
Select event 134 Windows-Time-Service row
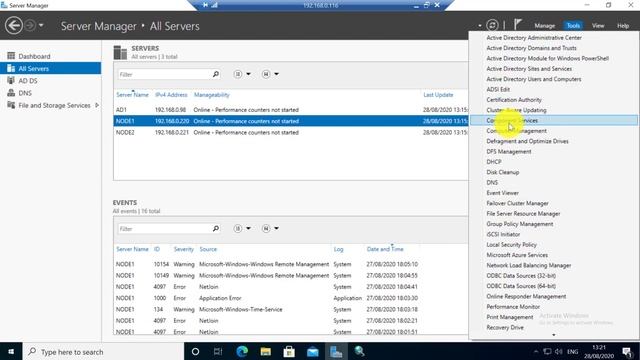coord(291,310)
